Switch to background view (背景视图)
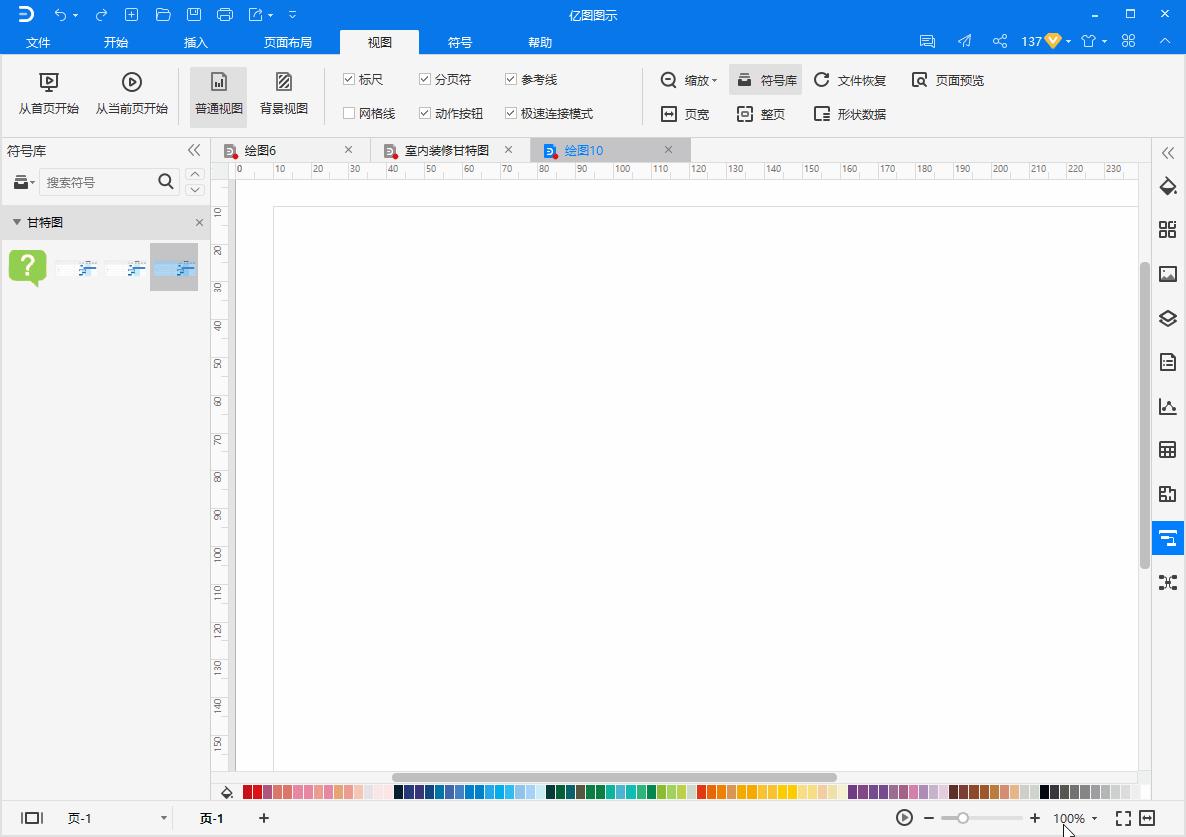This screenshot has width=1186, height=837. [x=284, y=94]
